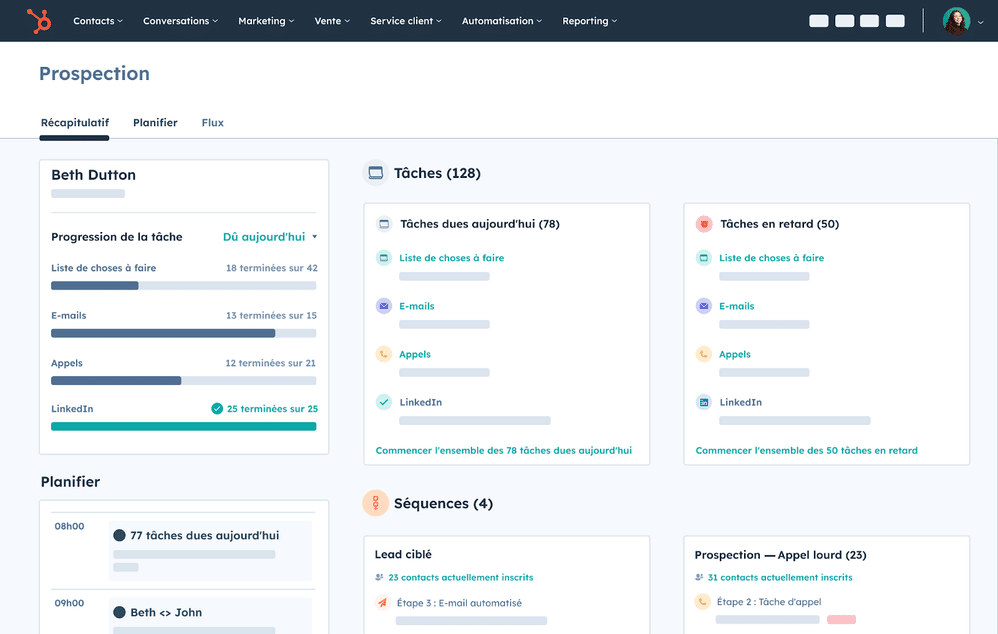Screen dimensions: 998x634
Task: Click the Tâches panel header icon
Action: (x=376, y=173)
